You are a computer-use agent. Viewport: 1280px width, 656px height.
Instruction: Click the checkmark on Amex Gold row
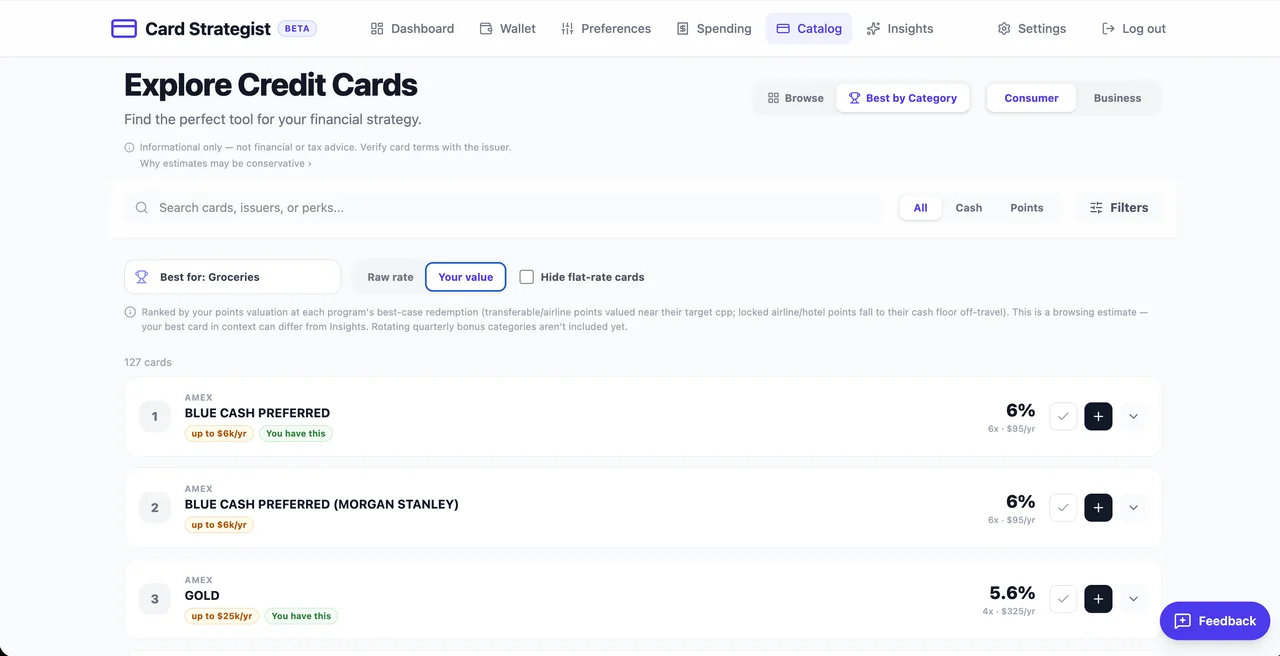[1063, 599]
